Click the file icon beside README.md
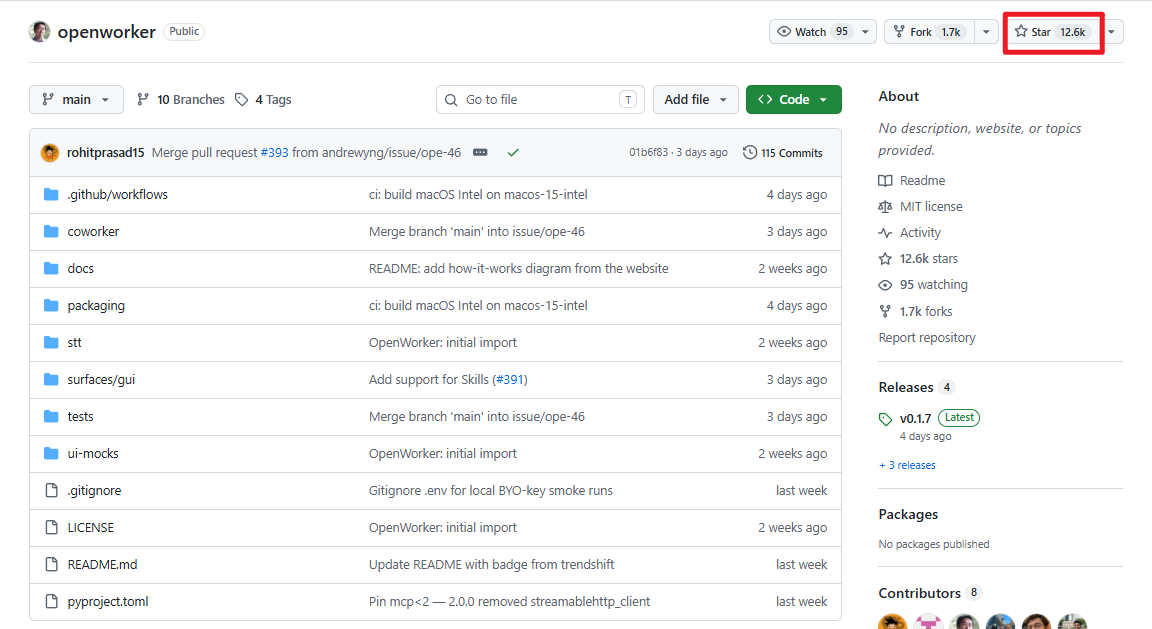This screenshot has width=1152, height=629. [51, 564]
